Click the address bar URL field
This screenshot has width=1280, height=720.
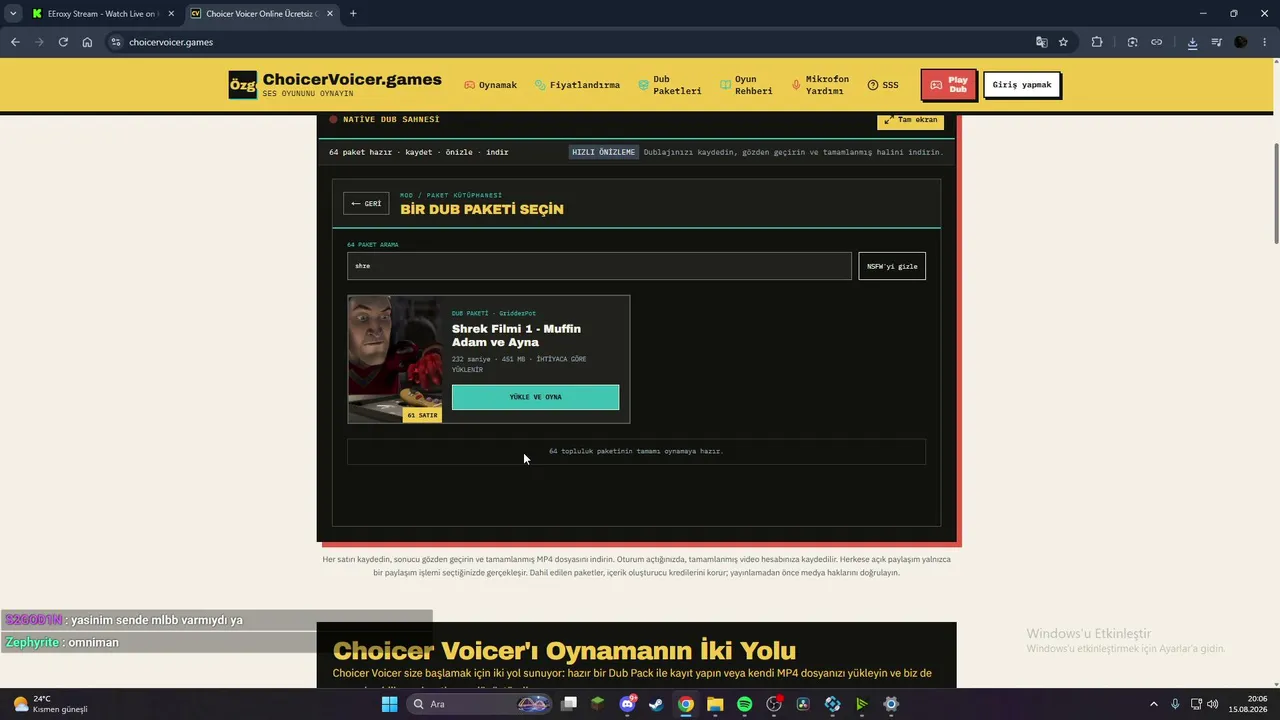[570, 42]
